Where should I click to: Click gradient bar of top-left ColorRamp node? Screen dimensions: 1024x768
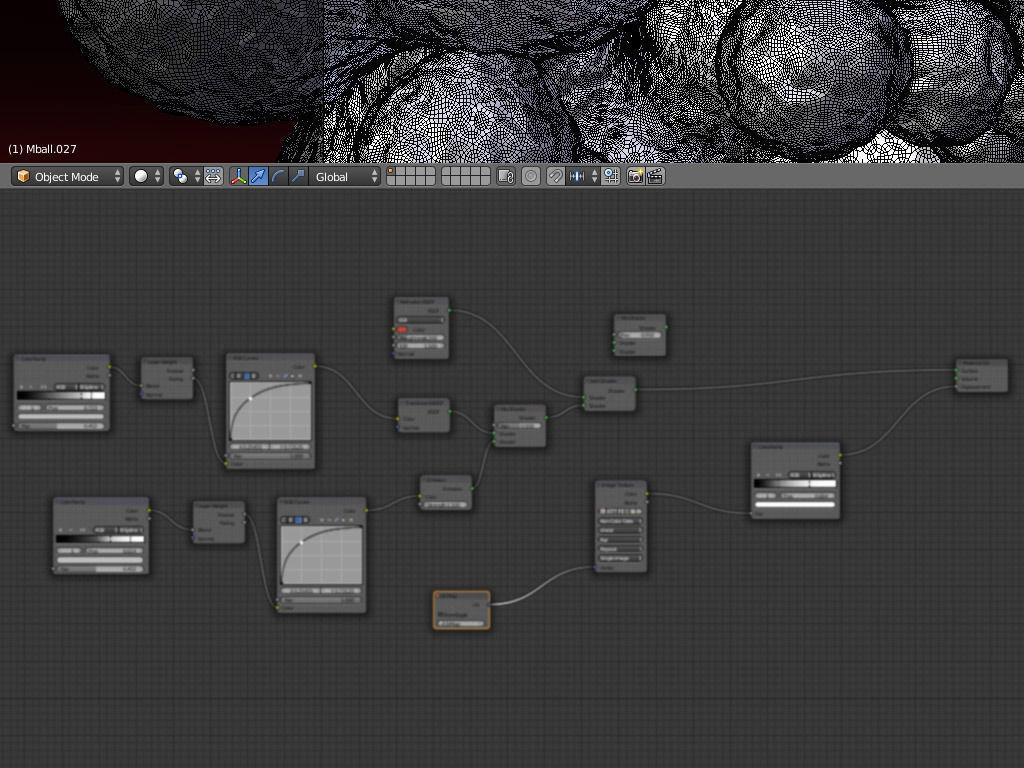click(x=61, y=396)
